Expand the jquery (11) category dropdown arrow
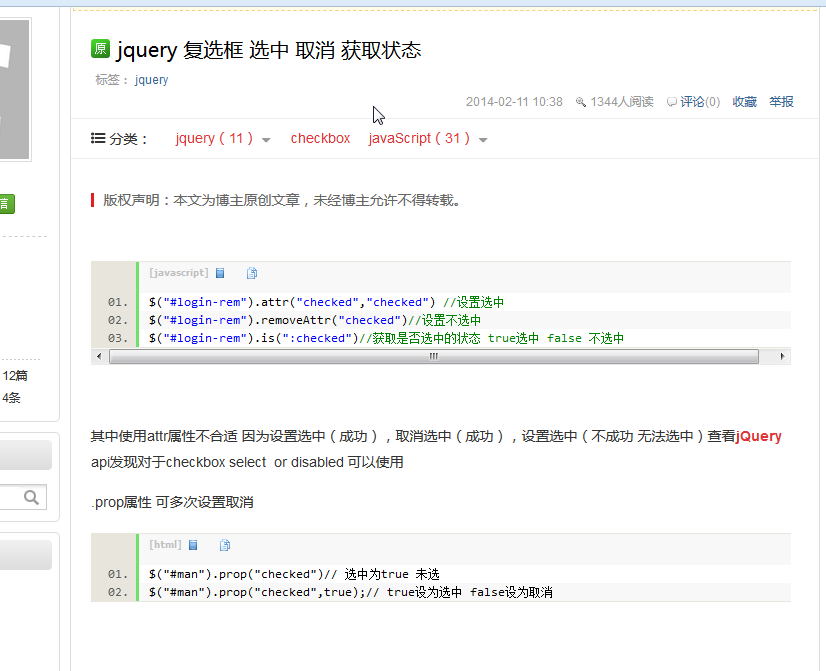826x671 pixels. click(266, 140)
